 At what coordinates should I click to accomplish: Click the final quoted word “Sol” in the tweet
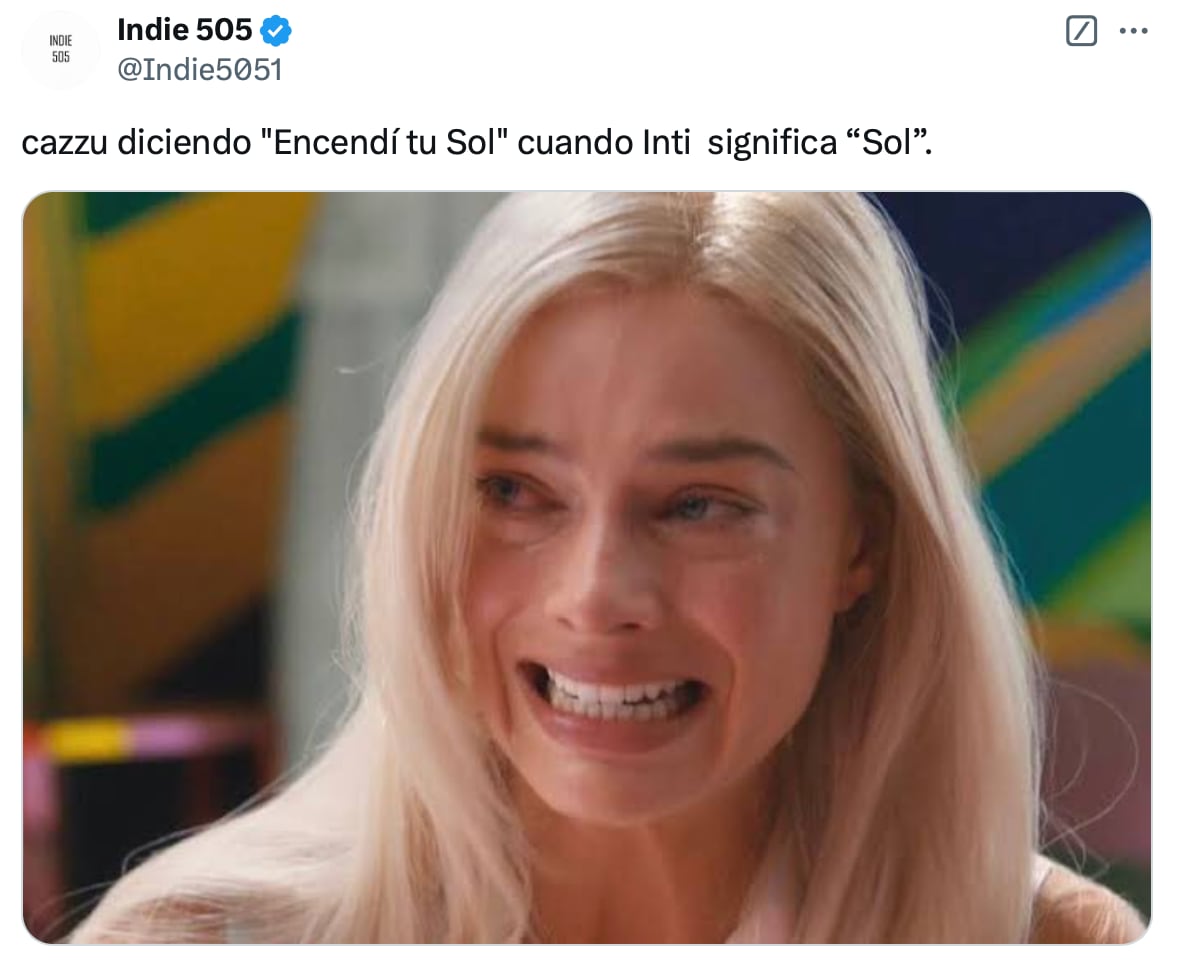point(889,142)
